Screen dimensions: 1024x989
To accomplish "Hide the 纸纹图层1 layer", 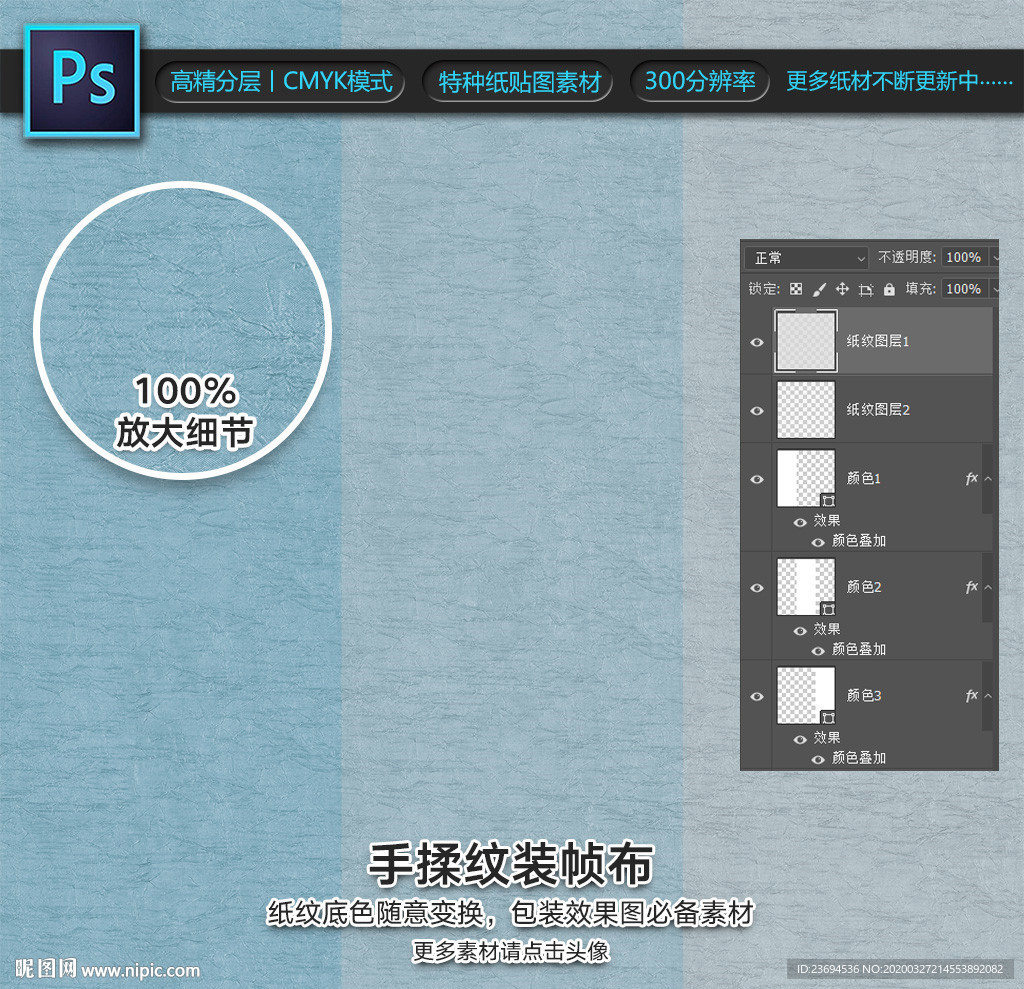I will pyautogui.click(x=757, y=342).
